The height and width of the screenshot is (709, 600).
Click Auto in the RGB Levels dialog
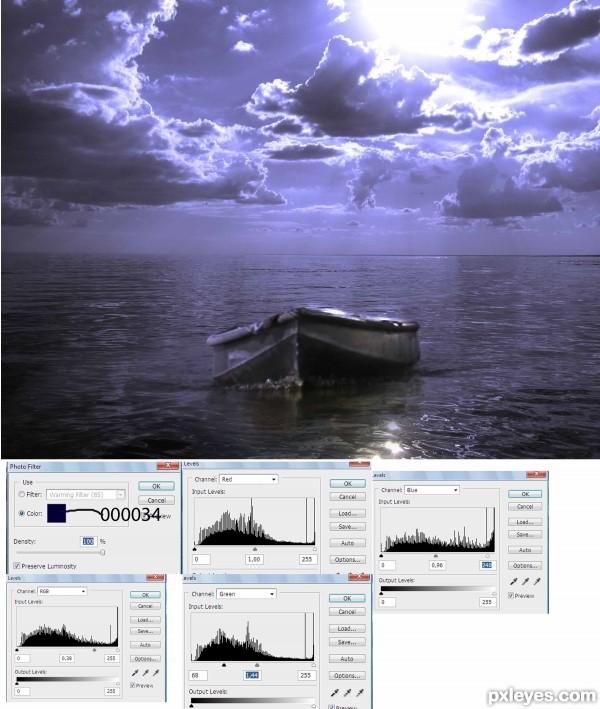click(145, 645)
